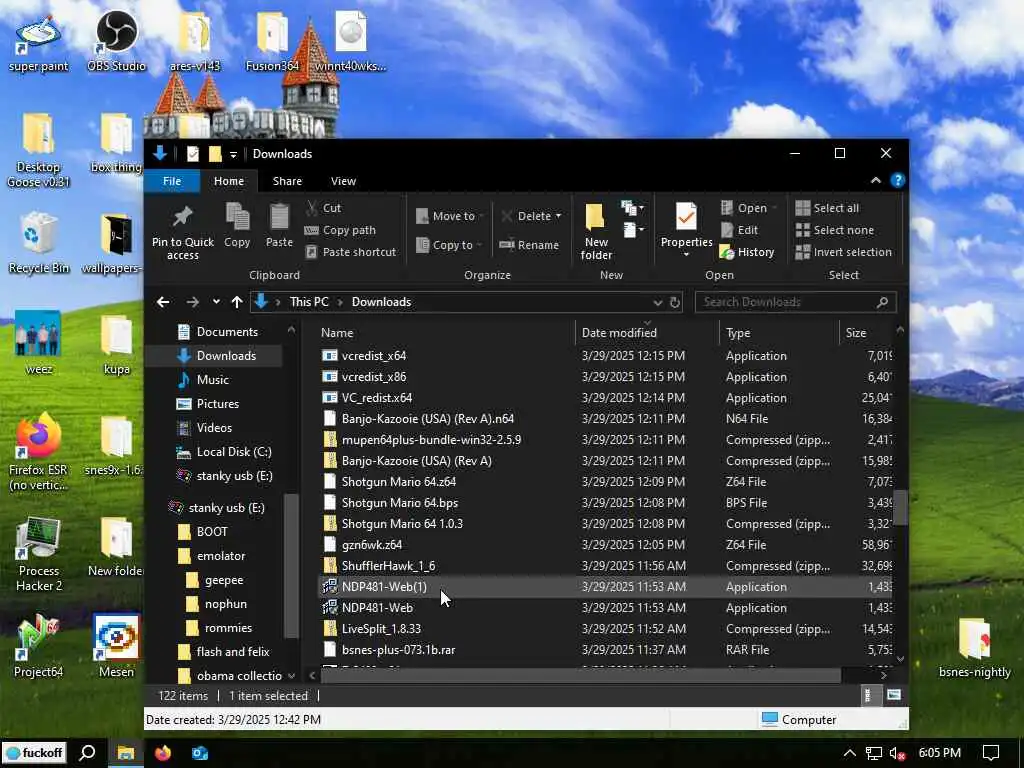The width and height of the screenshot is (1024, 768).
Task: Click Paste shortcut
Action: coord(351,252)
